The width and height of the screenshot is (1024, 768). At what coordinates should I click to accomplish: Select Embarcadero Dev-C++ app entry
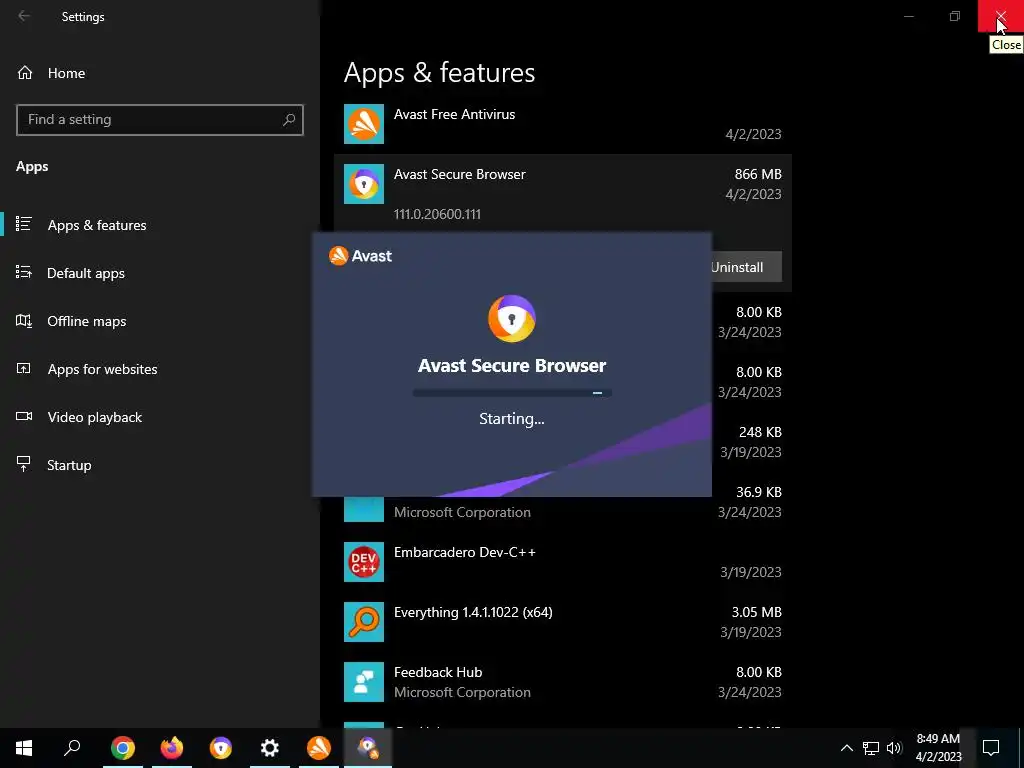(562, 562)
